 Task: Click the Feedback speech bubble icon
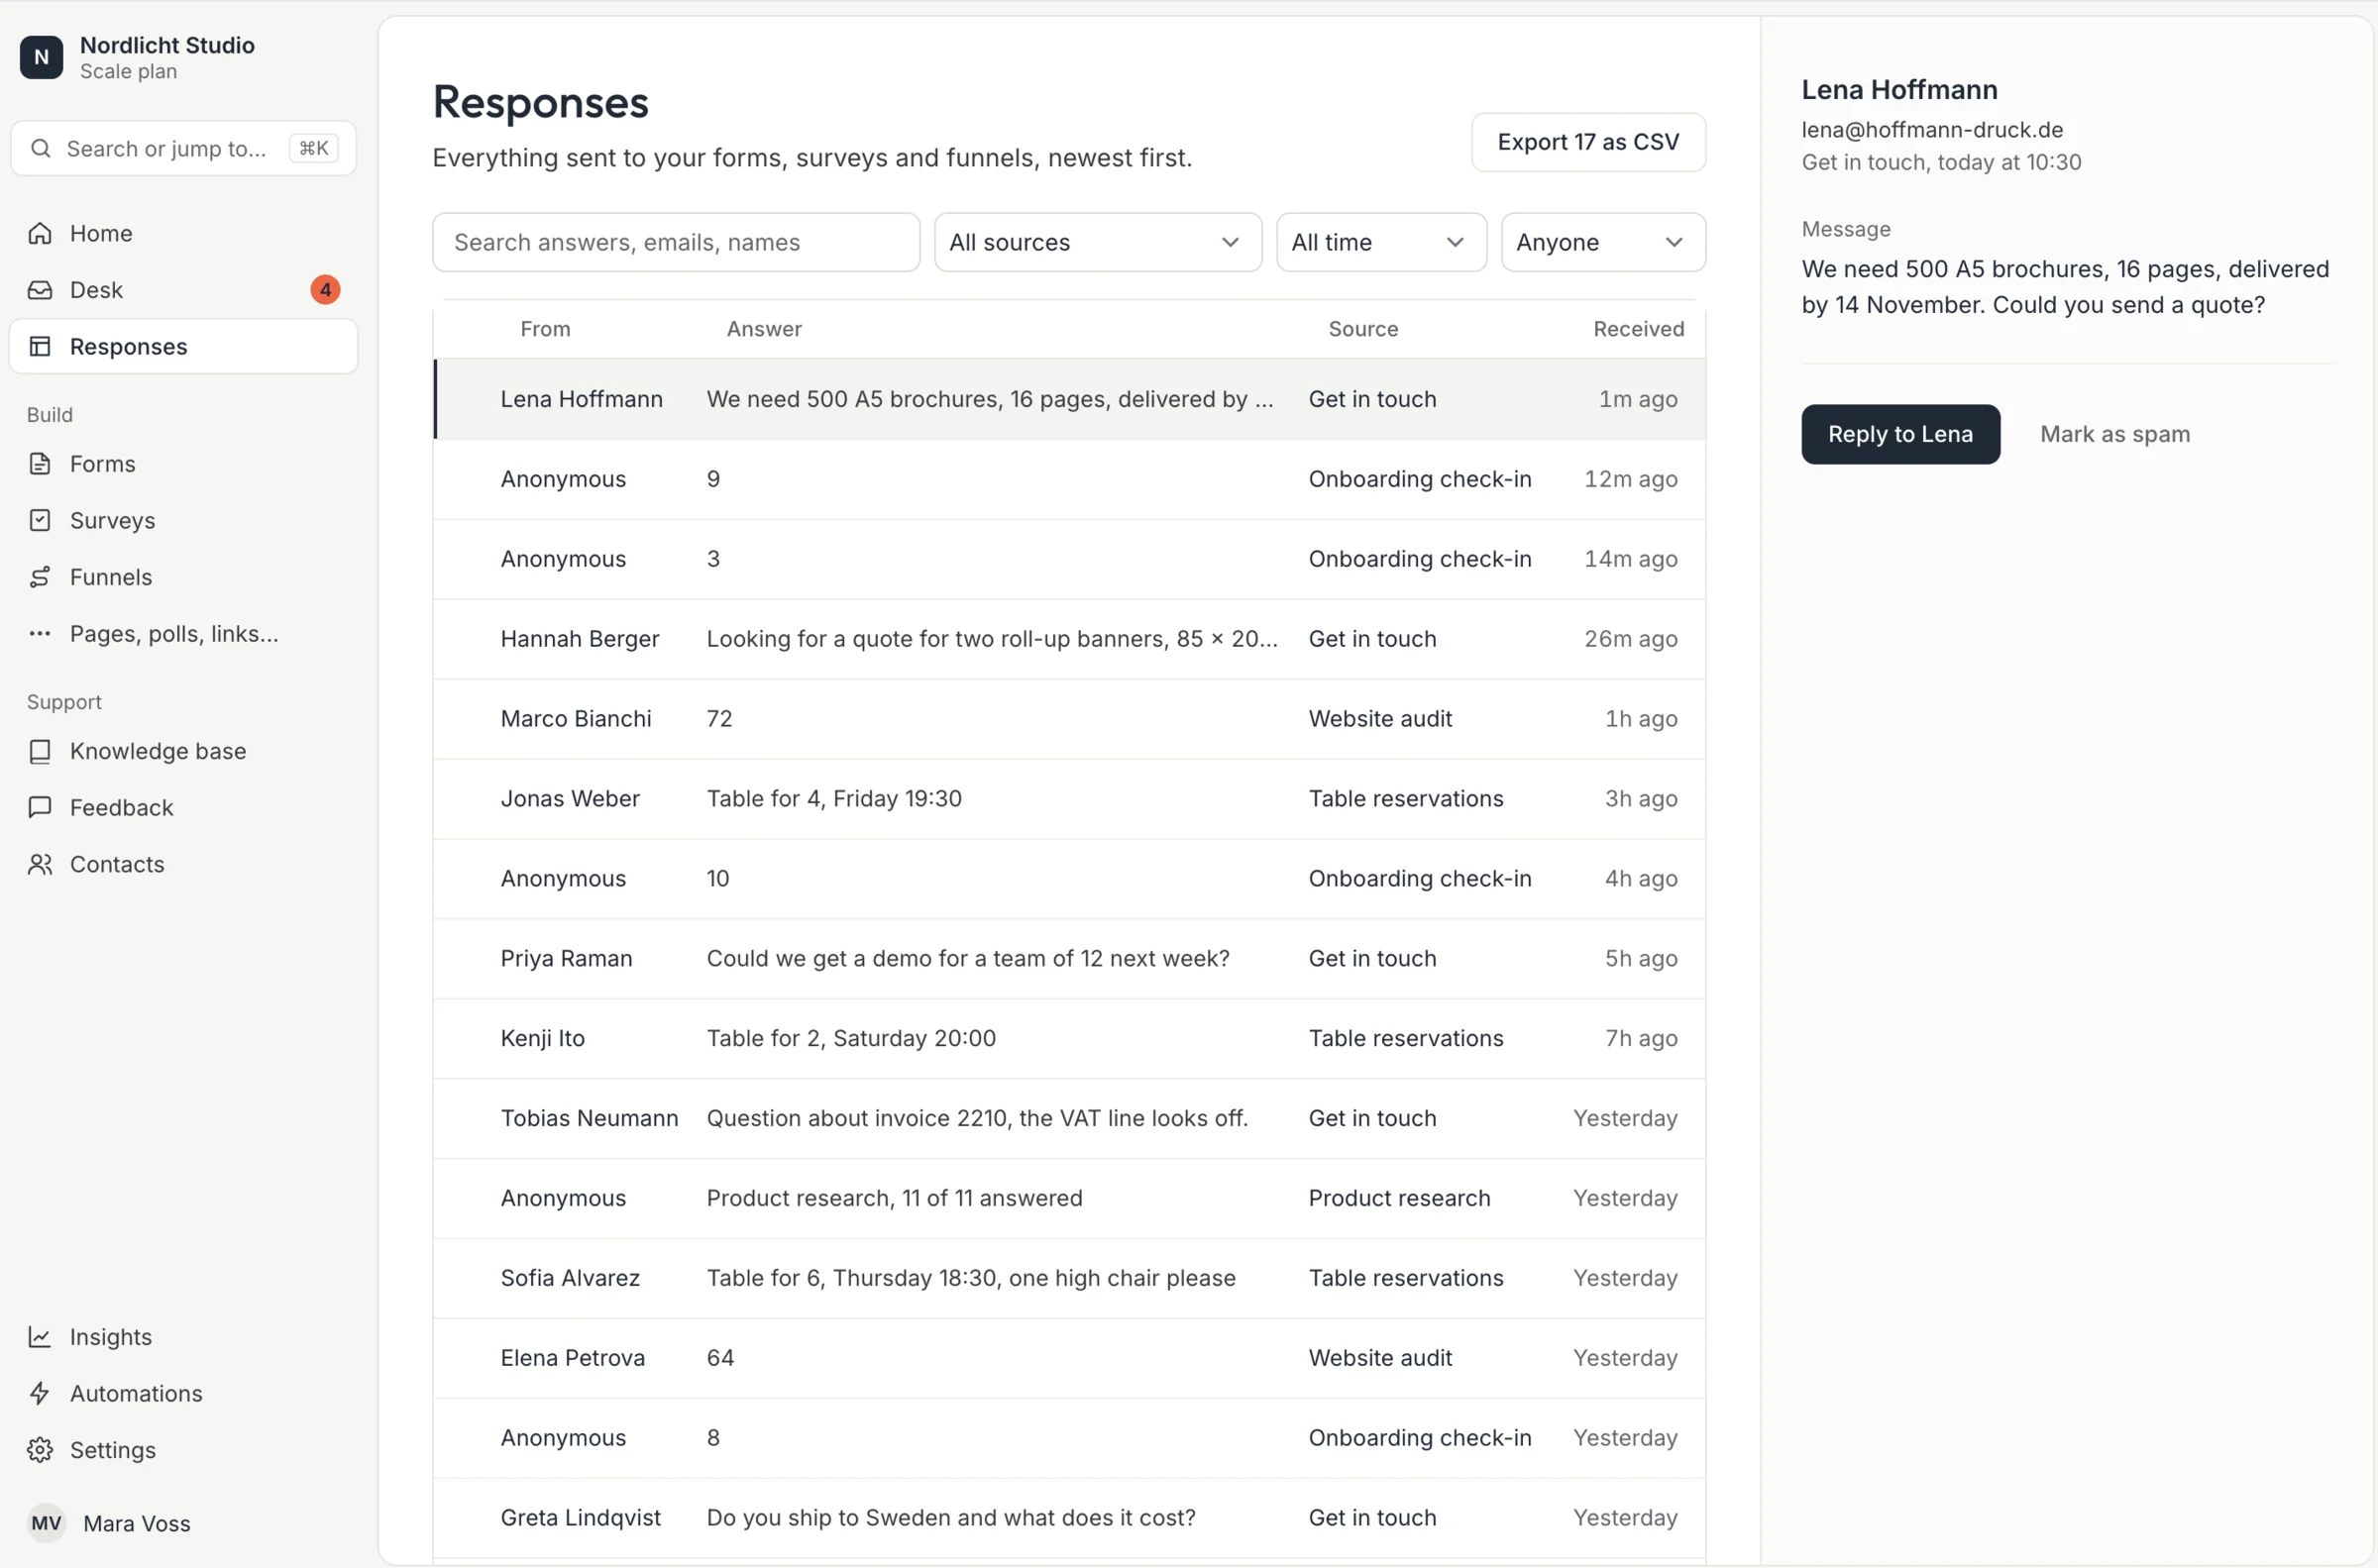[x=40, y=807]
